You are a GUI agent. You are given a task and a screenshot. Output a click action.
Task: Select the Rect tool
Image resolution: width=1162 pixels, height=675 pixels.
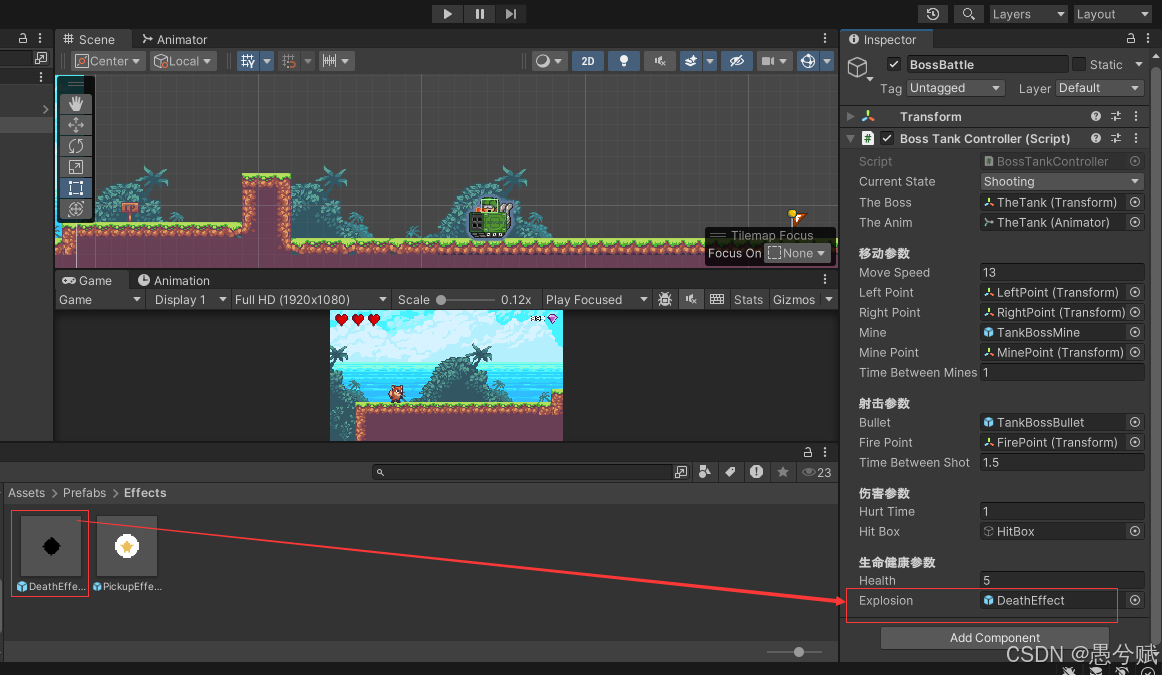[76, 187]
